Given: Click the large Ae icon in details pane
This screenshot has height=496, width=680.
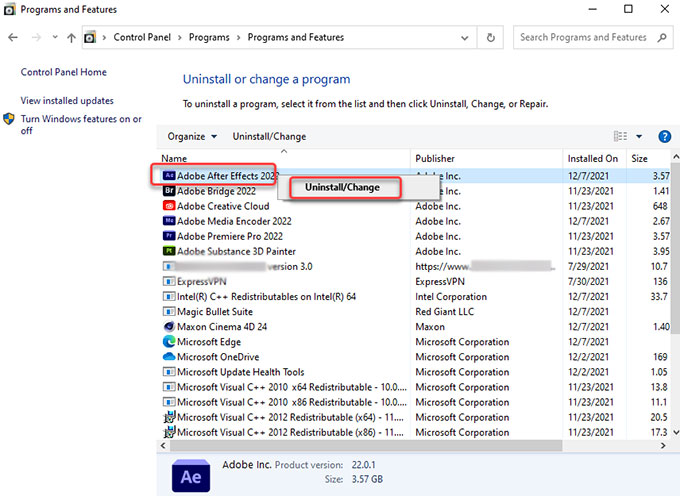Looking at the screenshot, I should (191, 476).
